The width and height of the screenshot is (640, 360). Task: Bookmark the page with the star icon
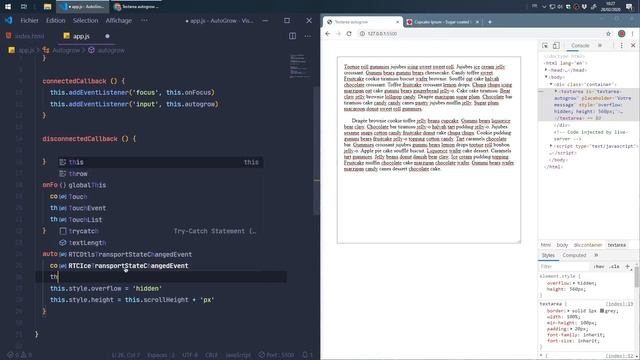coord(608,33)
